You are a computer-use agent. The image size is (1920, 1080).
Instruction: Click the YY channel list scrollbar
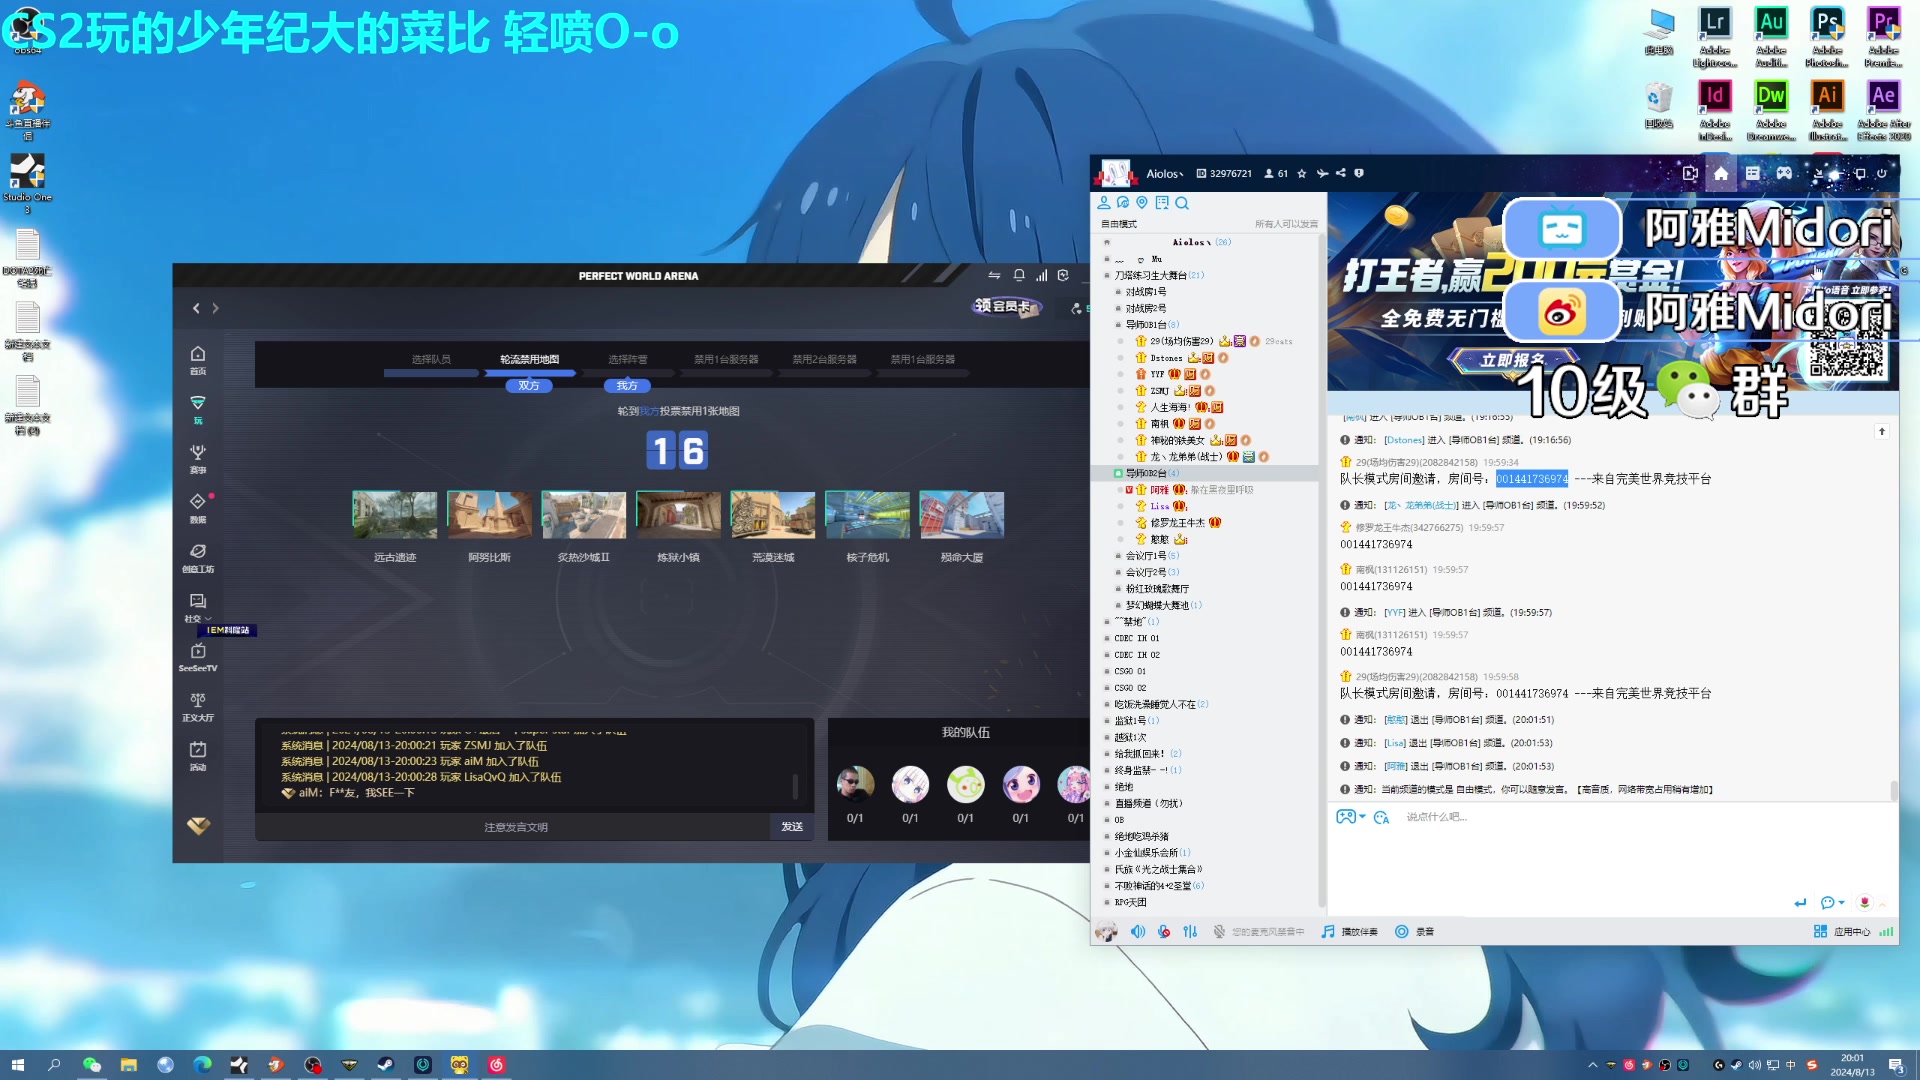pos(1322,570)
